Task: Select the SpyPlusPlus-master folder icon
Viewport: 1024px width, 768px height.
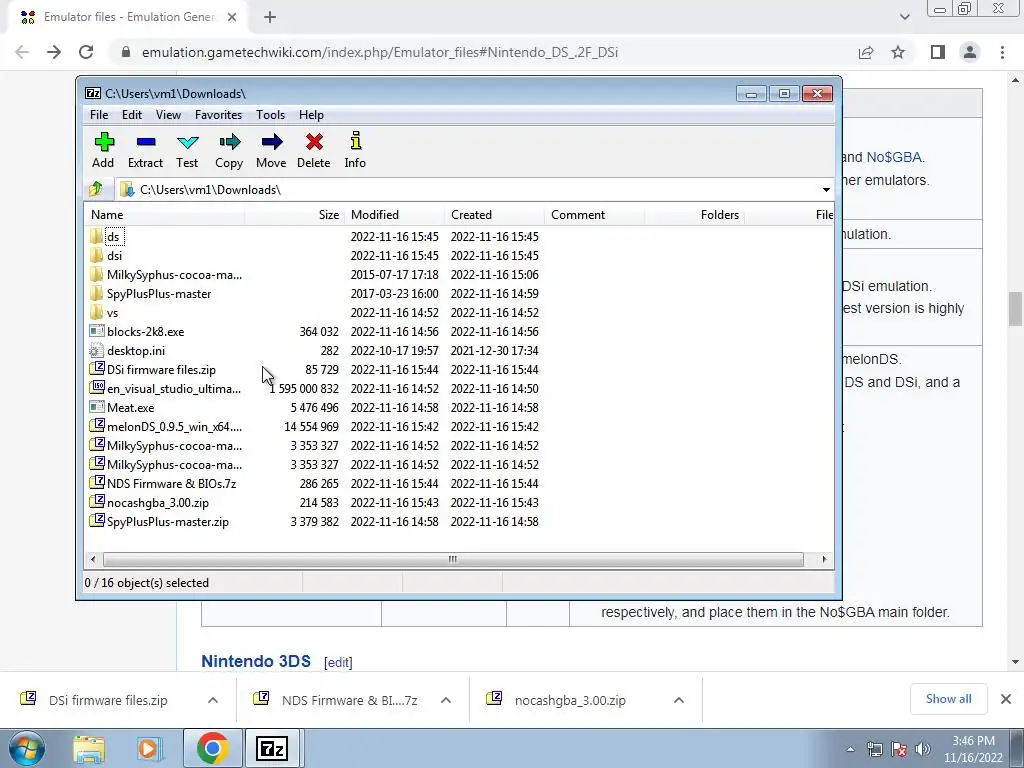Action: [x=97, y=293]
